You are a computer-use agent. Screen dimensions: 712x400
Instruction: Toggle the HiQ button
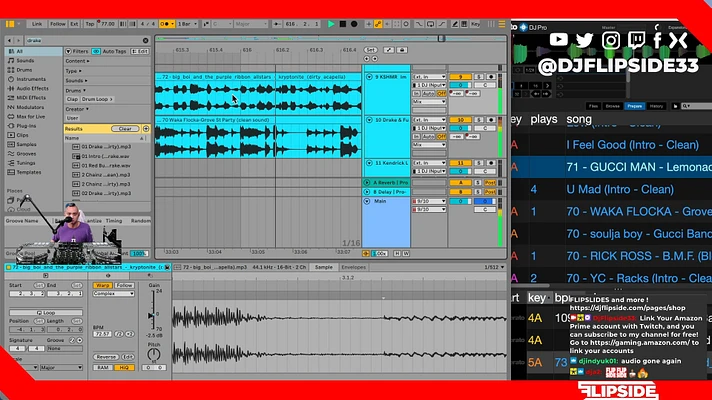click(x=124, y=367)
